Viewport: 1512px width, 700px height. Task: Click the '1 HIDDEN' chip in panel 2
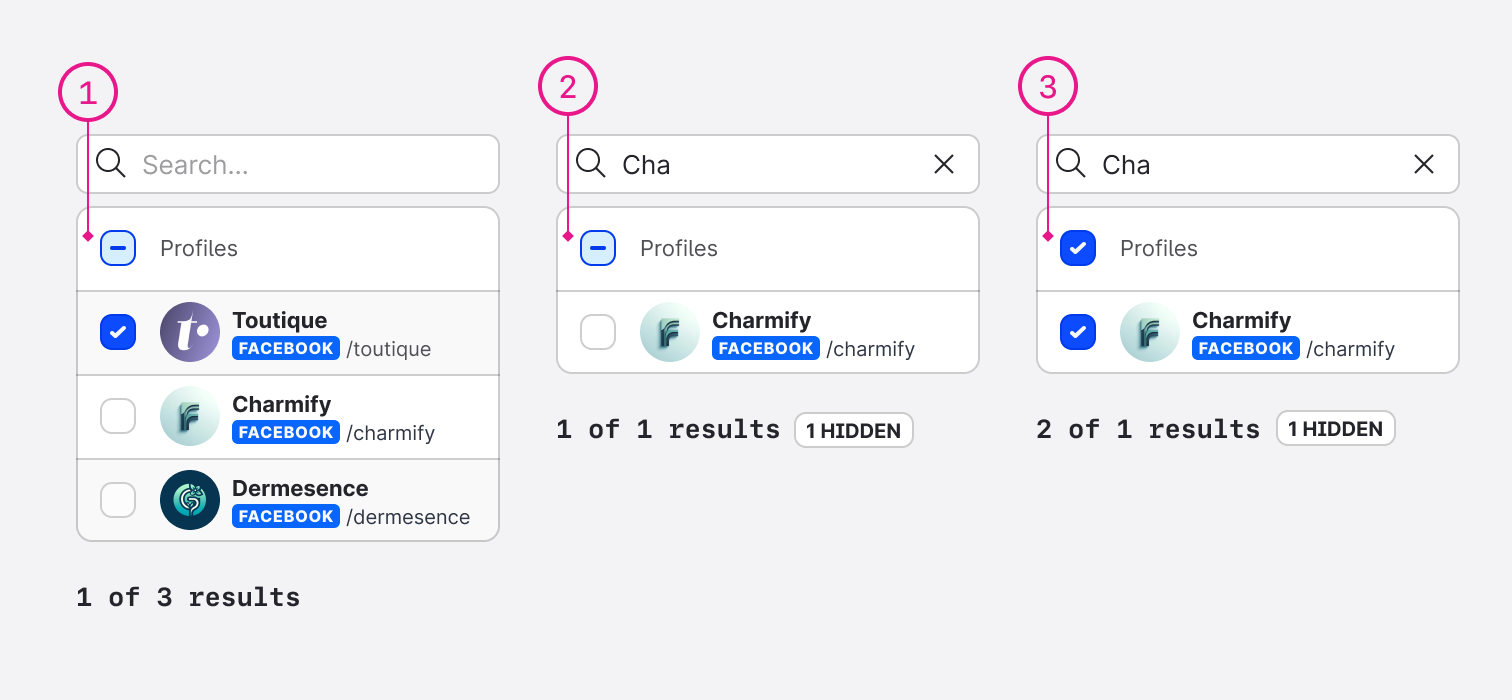click(x=853, y=430)
